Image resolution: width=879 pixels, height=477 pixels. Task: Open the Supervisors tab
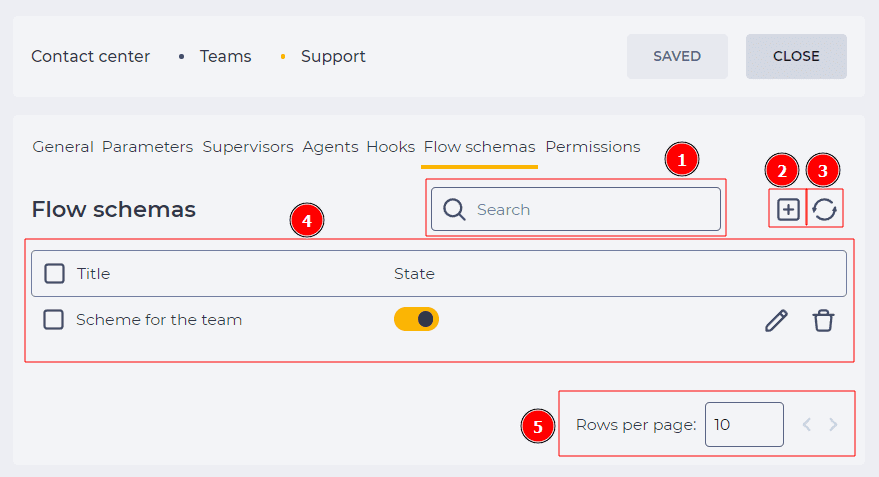(x=248, y=147)
